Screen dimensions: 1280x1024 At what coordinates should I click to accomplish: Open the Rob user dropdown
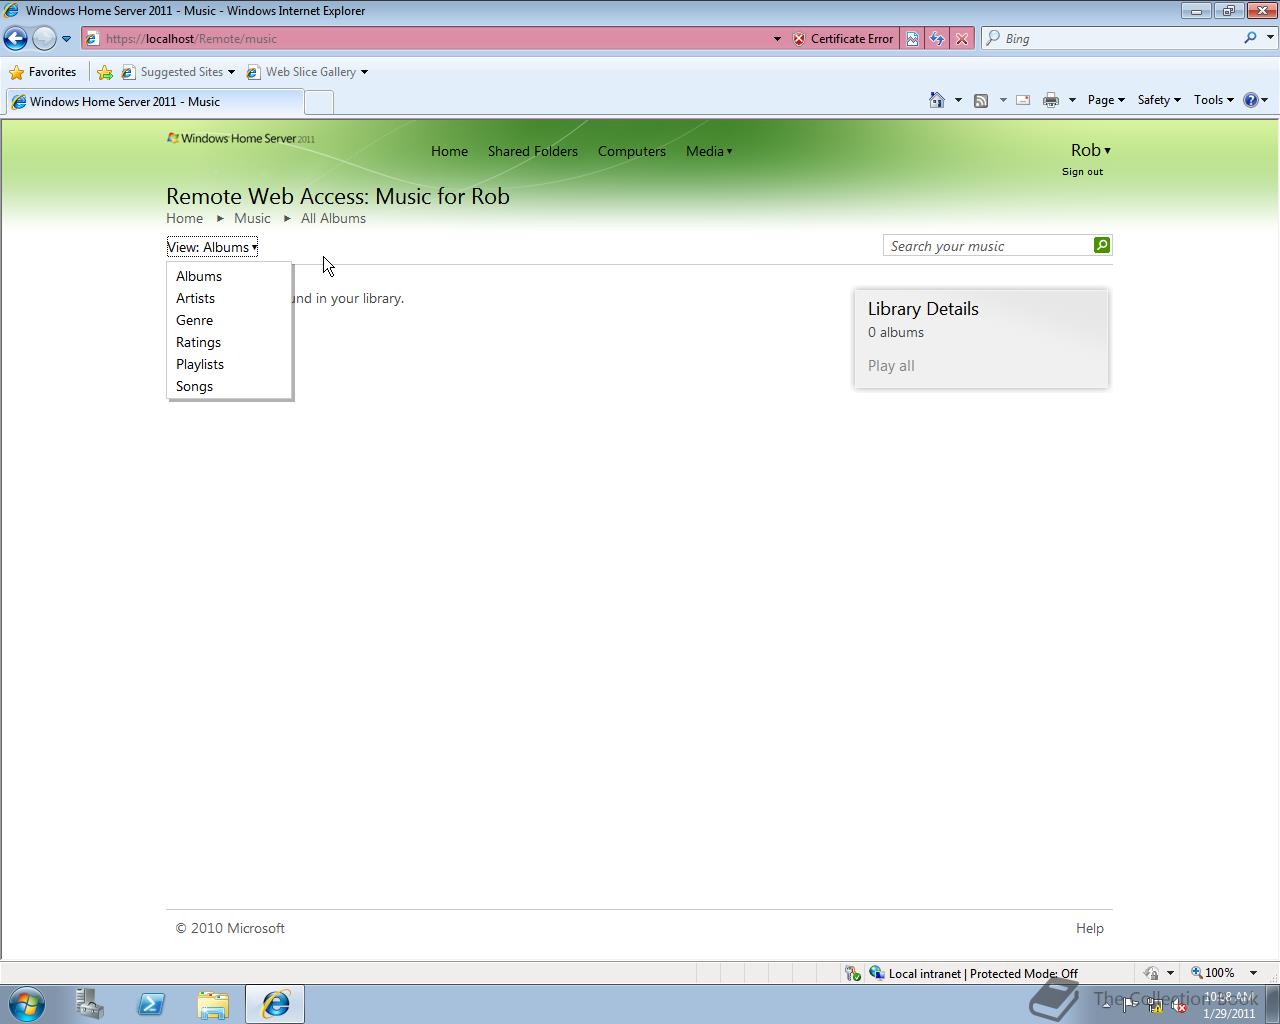point(1090,151)
